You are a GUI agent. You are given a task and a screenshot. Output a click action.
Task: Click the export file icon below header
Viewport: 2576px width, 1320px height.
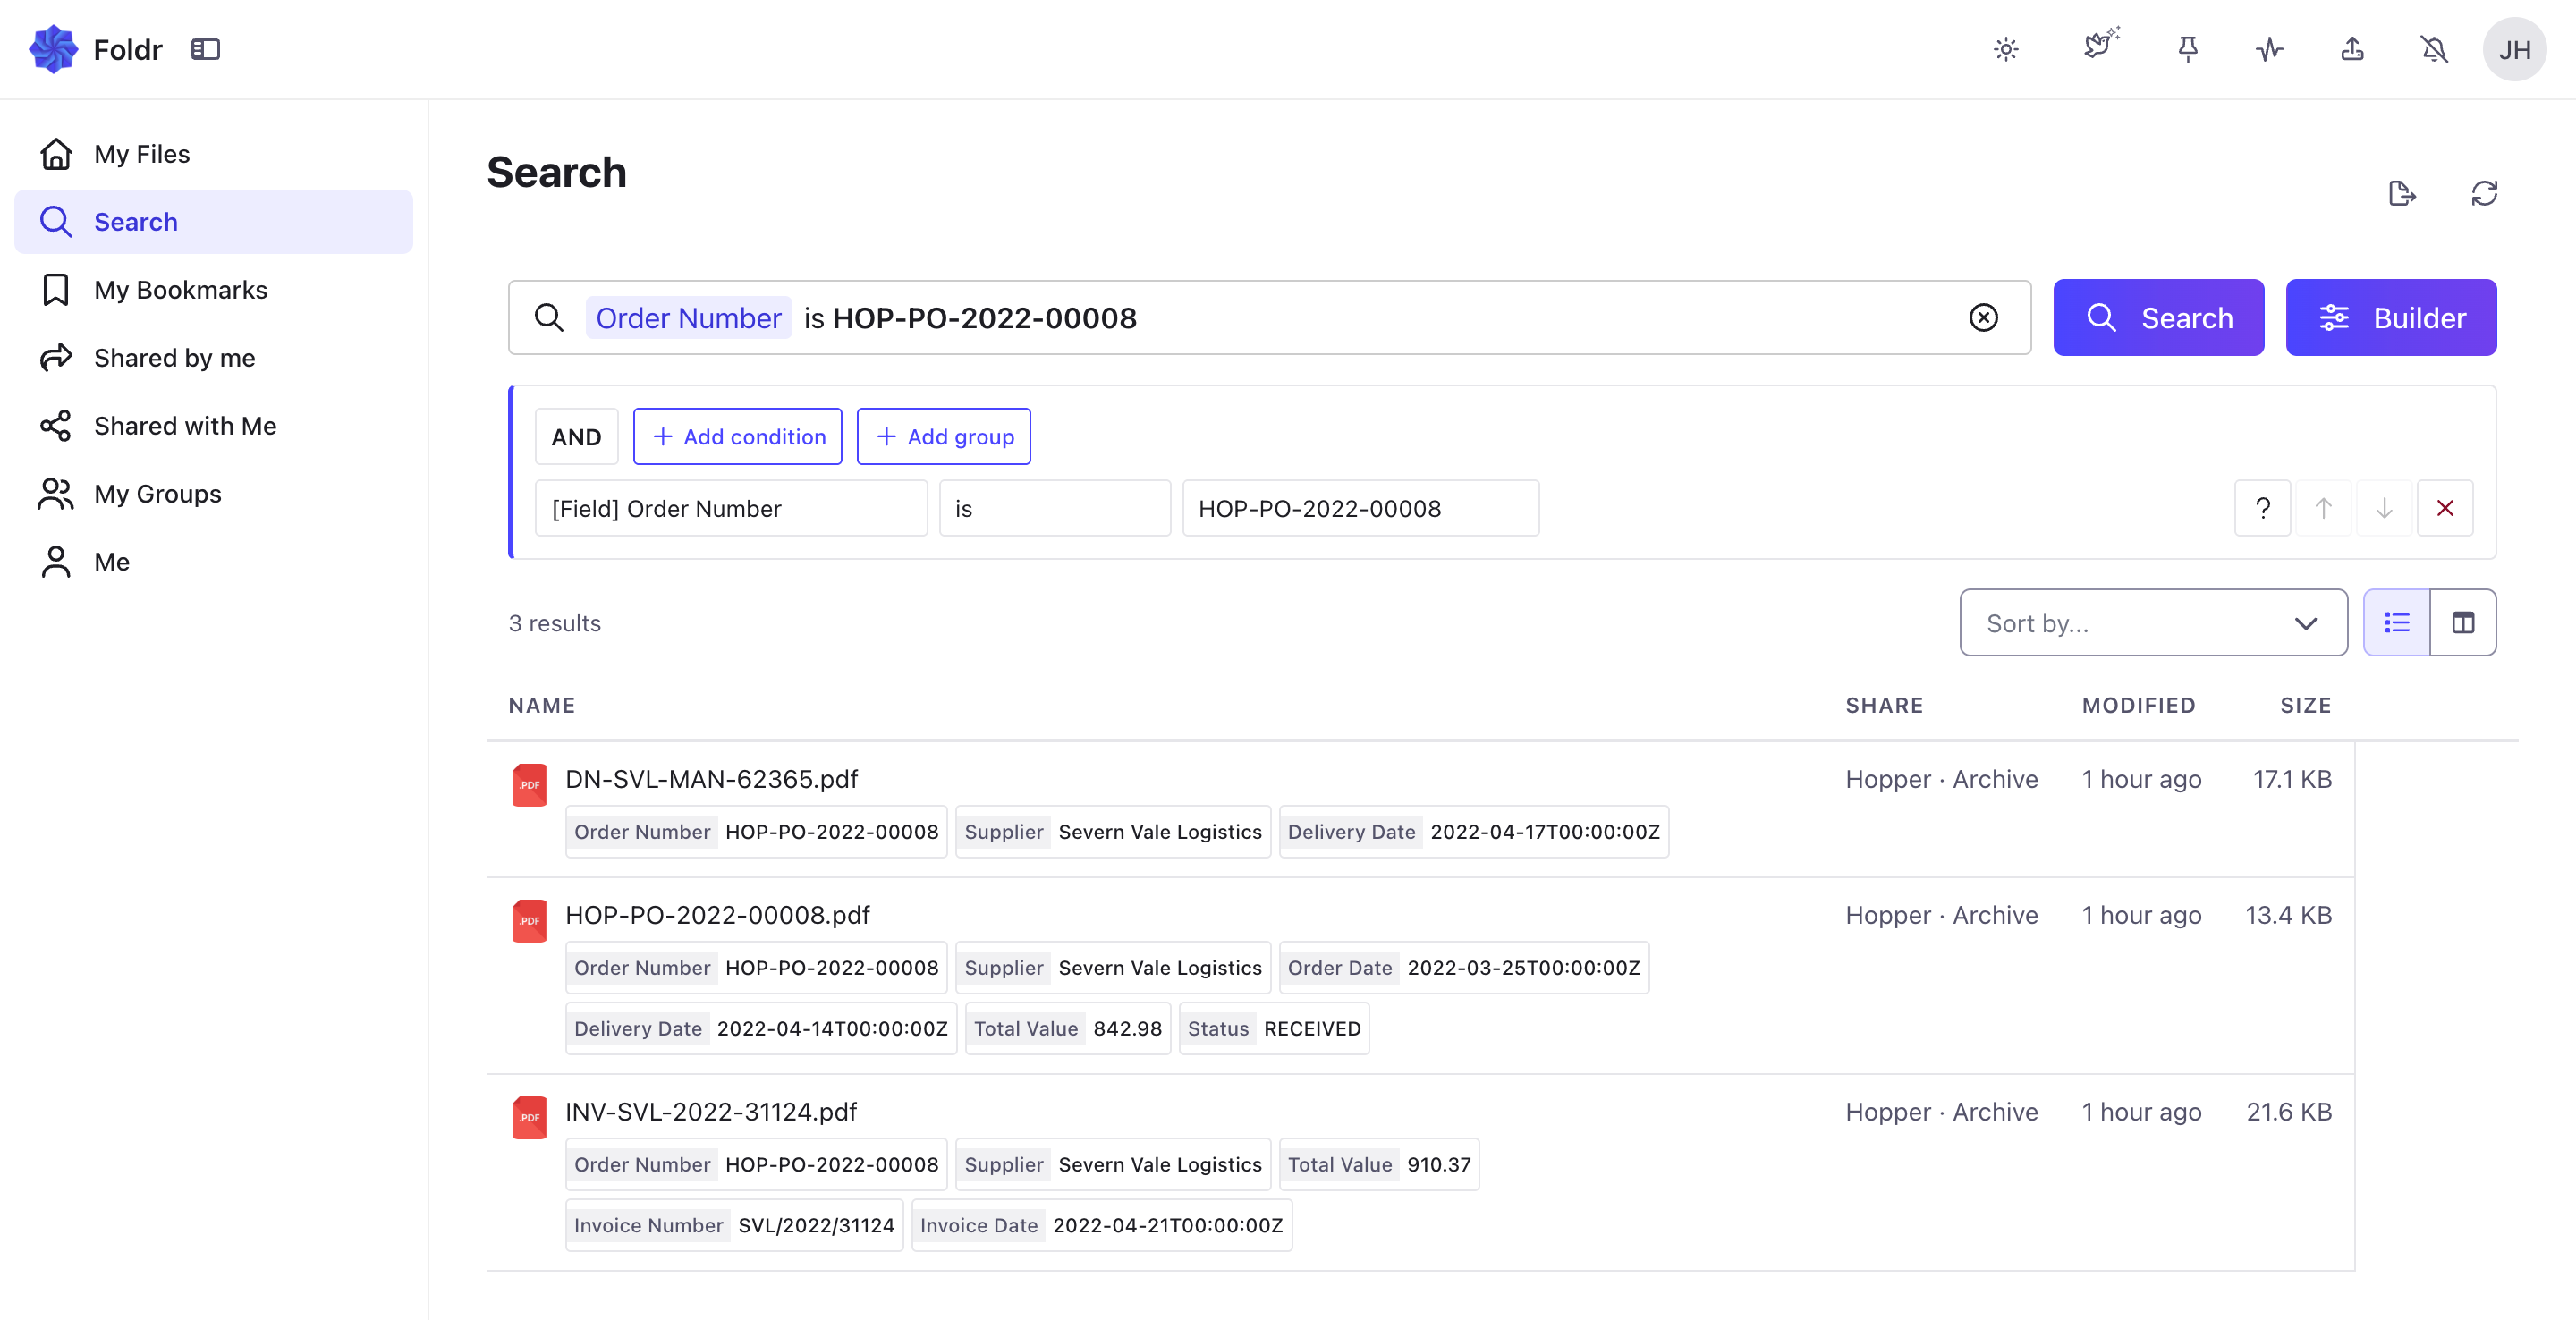click(x=2402, y=193)
